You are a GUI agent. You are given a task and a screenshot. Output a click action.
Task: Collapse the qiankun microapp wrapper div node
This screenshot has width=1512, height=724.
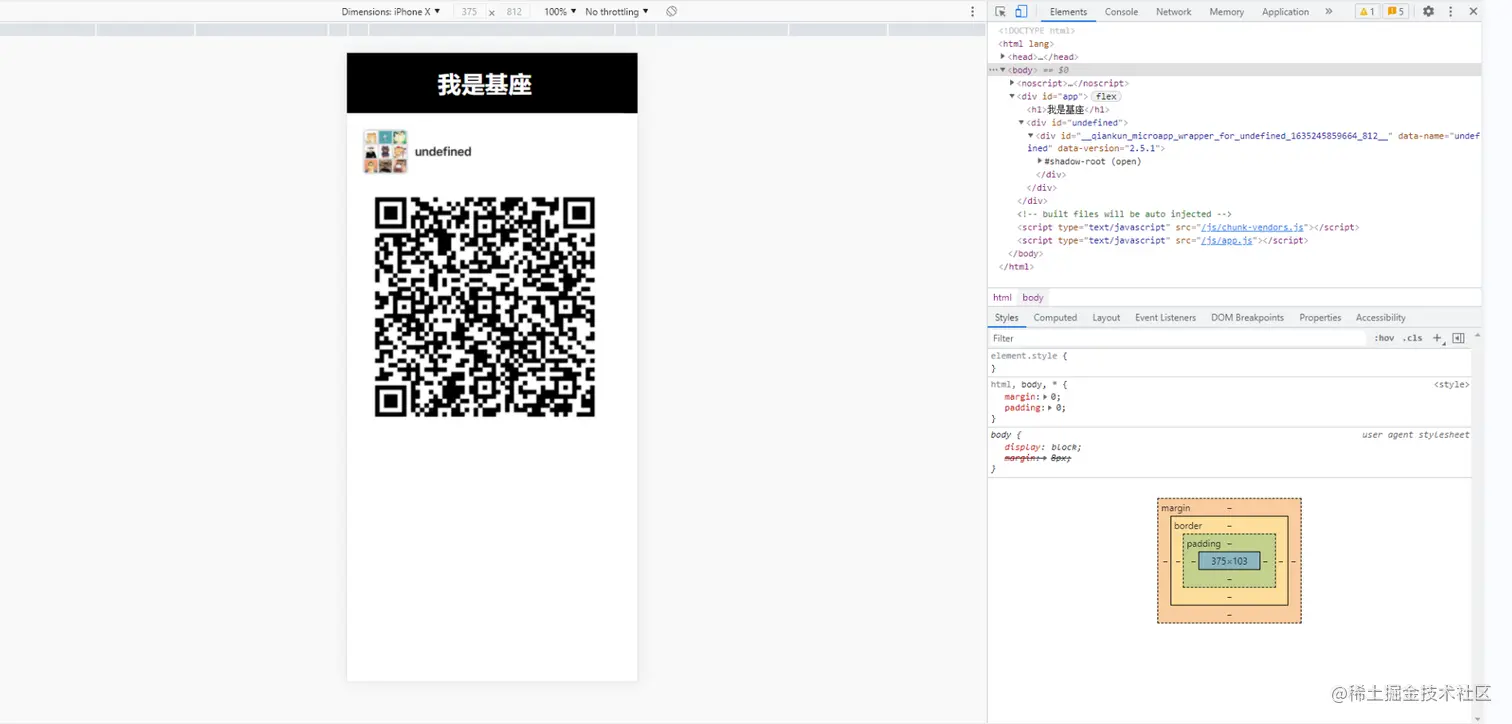pos(1031,135)
